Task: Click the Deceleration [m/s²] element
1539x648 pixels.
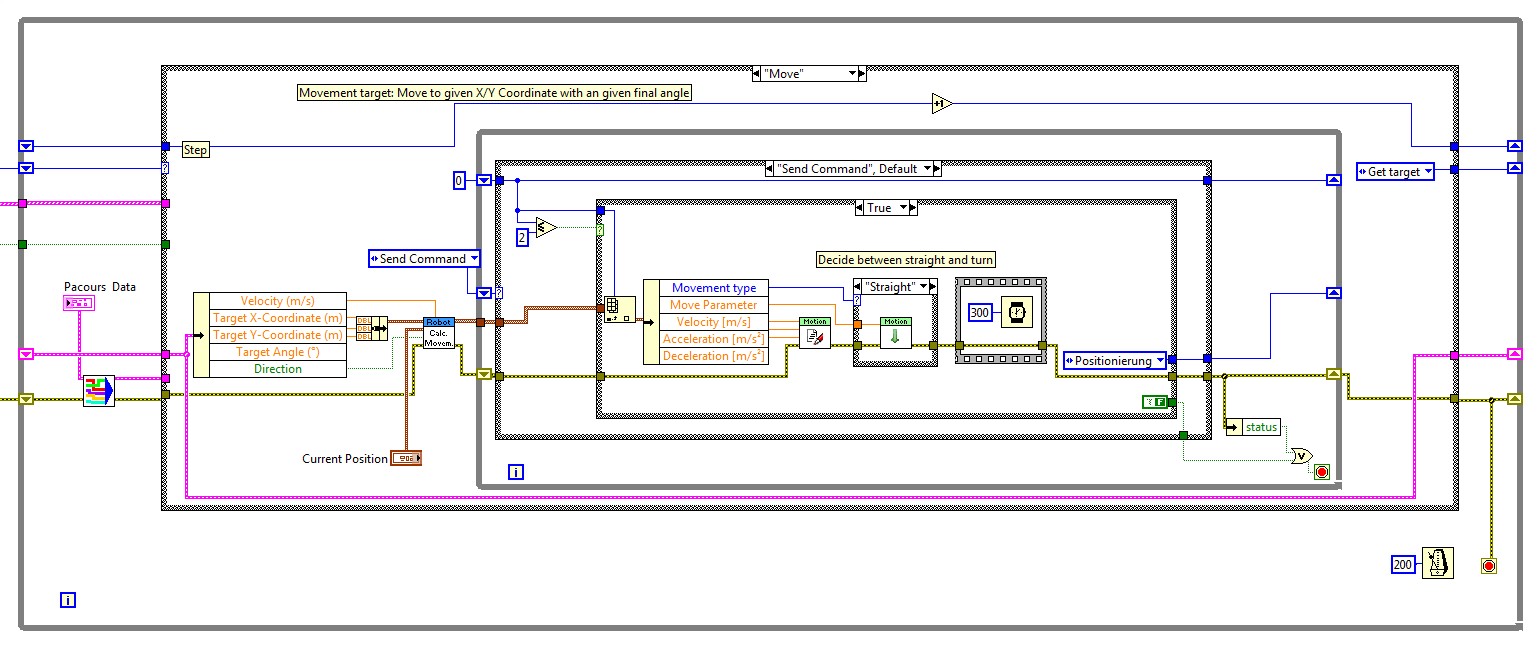Action: click(x=714, y=356)
